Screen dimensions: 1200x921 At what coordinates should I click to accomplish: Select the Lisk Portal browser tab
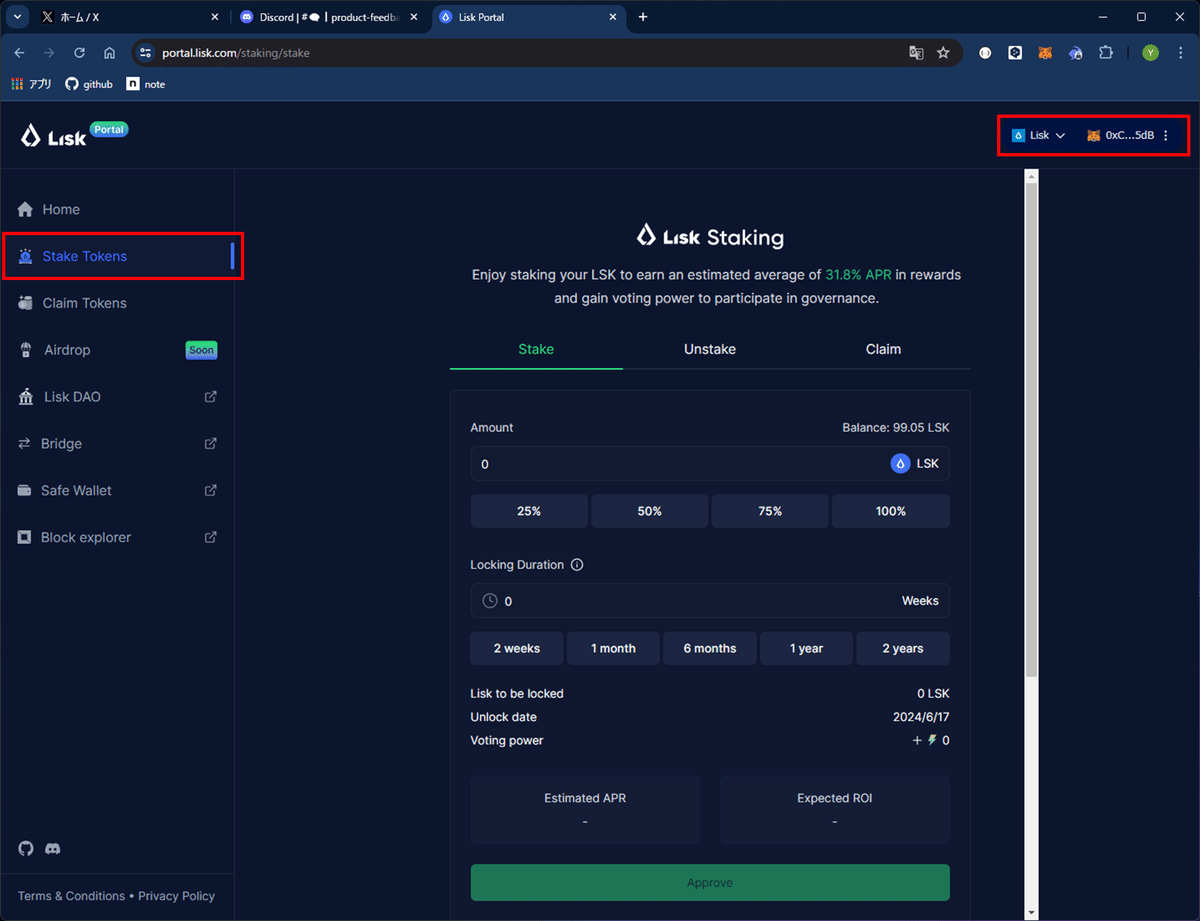tap(528, 17)
